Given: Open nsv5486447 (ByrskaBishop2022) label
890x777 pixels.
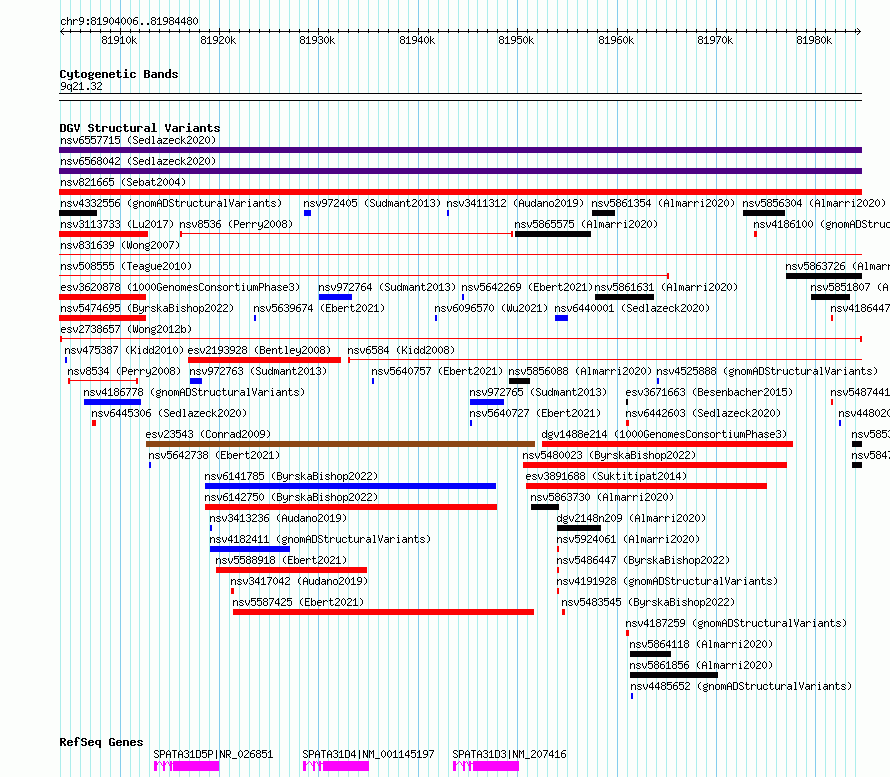Looking at the screenshot, I should 643,560.
